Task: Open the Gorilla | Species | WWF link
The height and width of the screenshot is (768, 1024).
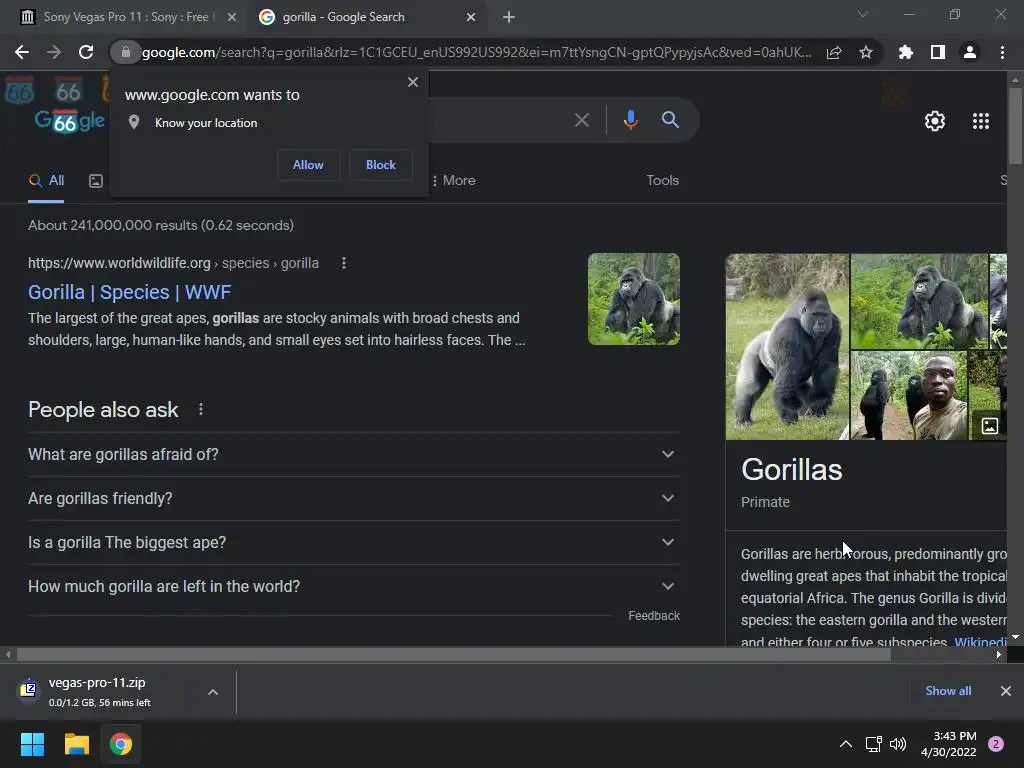Action: pyautogui.click(x=129, y=293)
